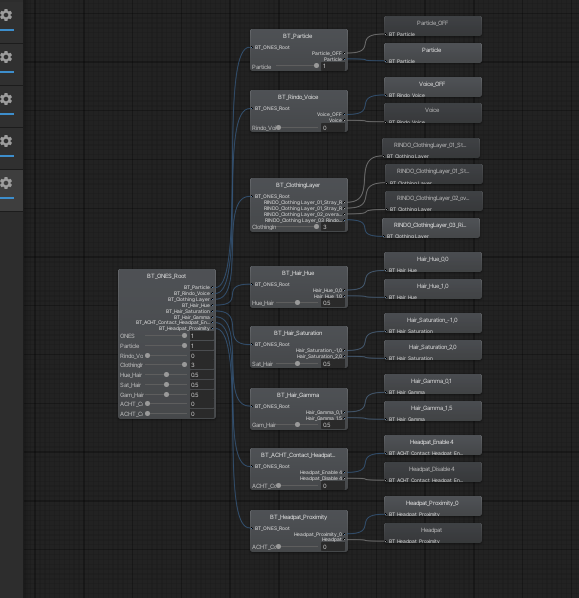
Task: Select the Voice_OFF motion node
Action: [x=433, y=87]
